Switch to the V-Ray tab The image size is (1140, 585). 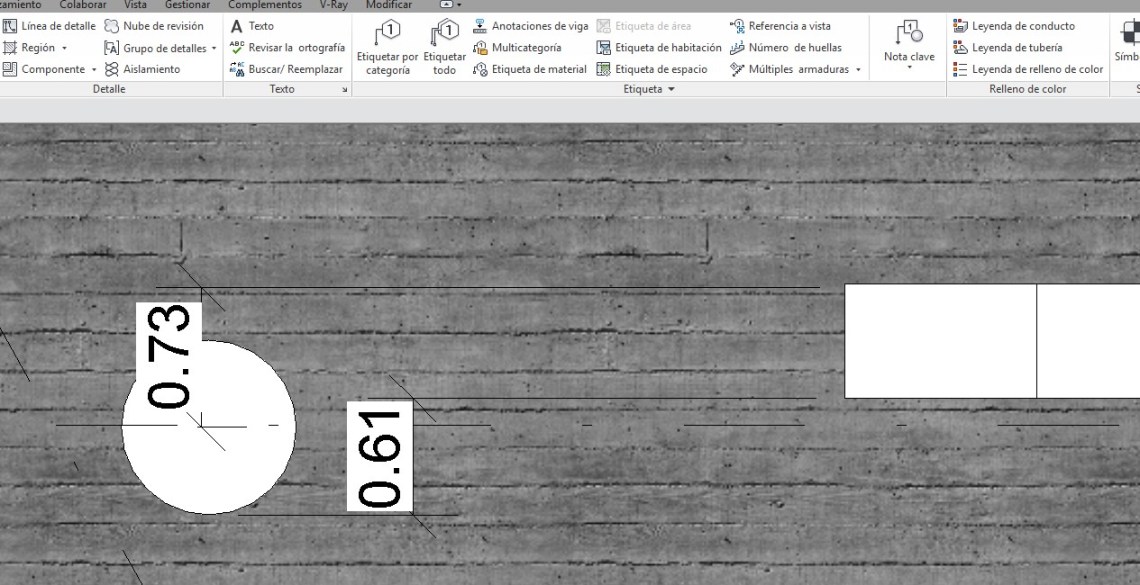pyautogui.click(x=333, y=5)
